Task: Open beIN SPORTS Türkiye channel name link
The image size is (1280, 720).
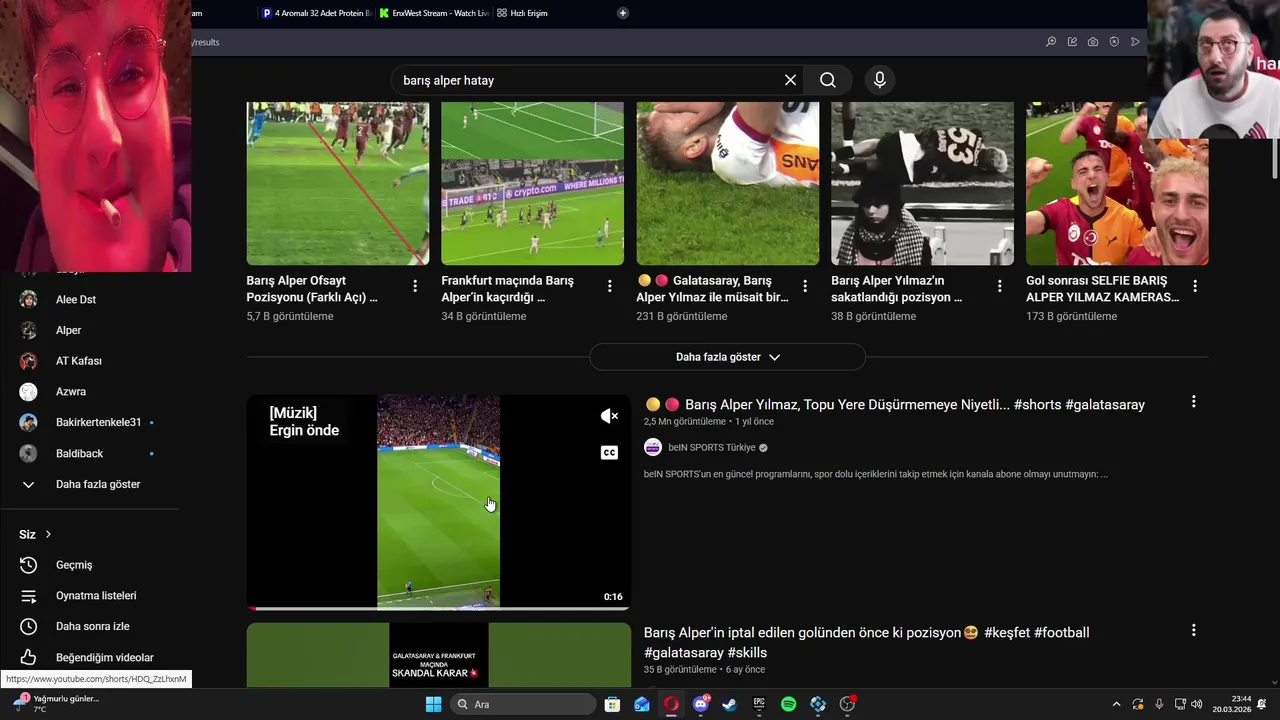Action: [711, 447]
